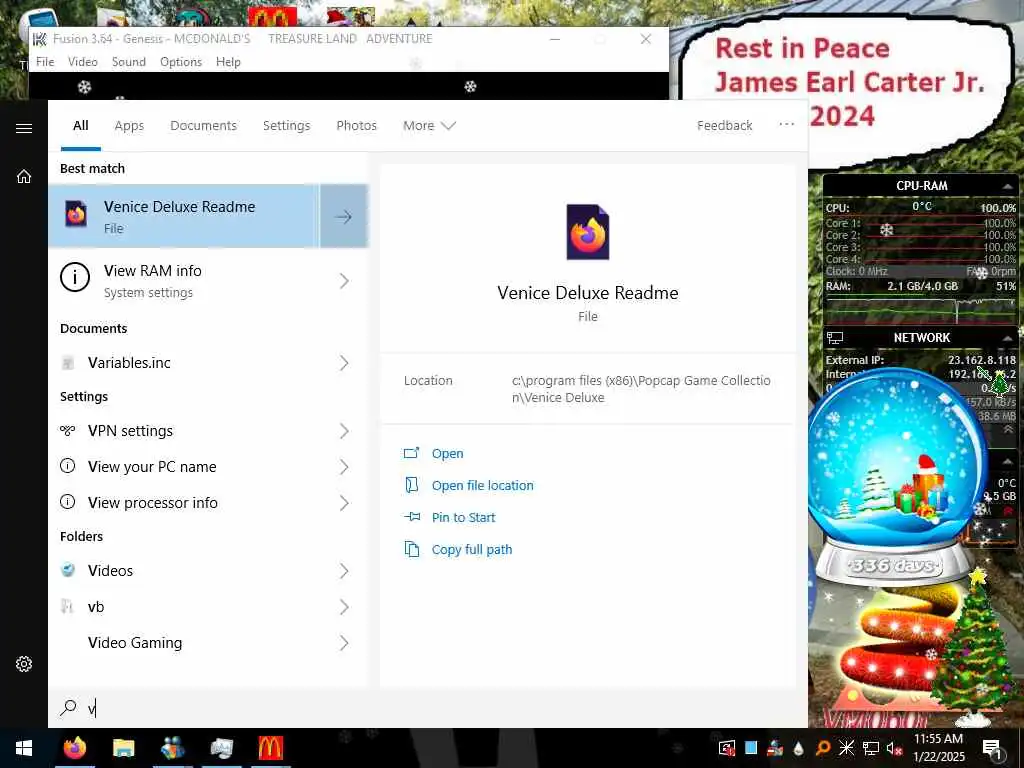Go to the Home icon in search sidebar
1024x768 pixels.
(x=24, y=176)
